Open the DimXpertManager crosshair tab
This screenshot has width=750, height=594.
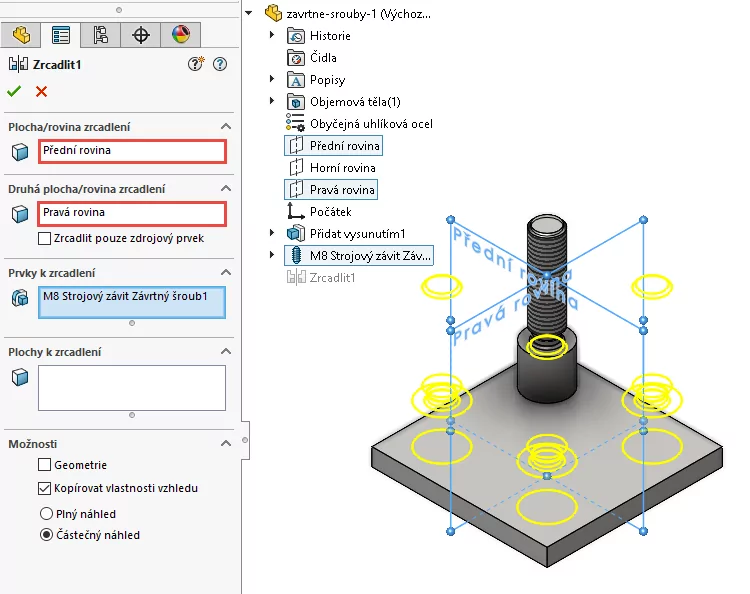point(141,35)
